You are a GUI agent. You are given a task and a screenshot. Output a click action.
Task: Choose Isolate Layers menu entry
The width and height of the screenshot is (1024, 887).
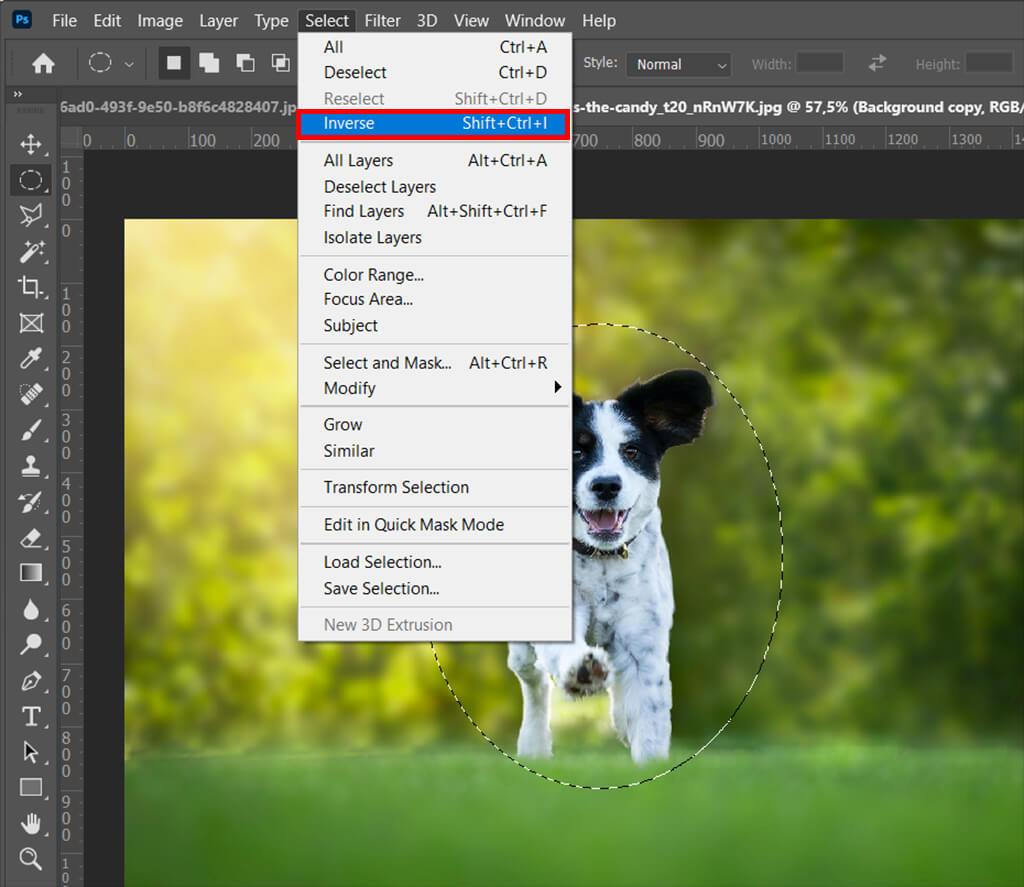coord(435,238)
